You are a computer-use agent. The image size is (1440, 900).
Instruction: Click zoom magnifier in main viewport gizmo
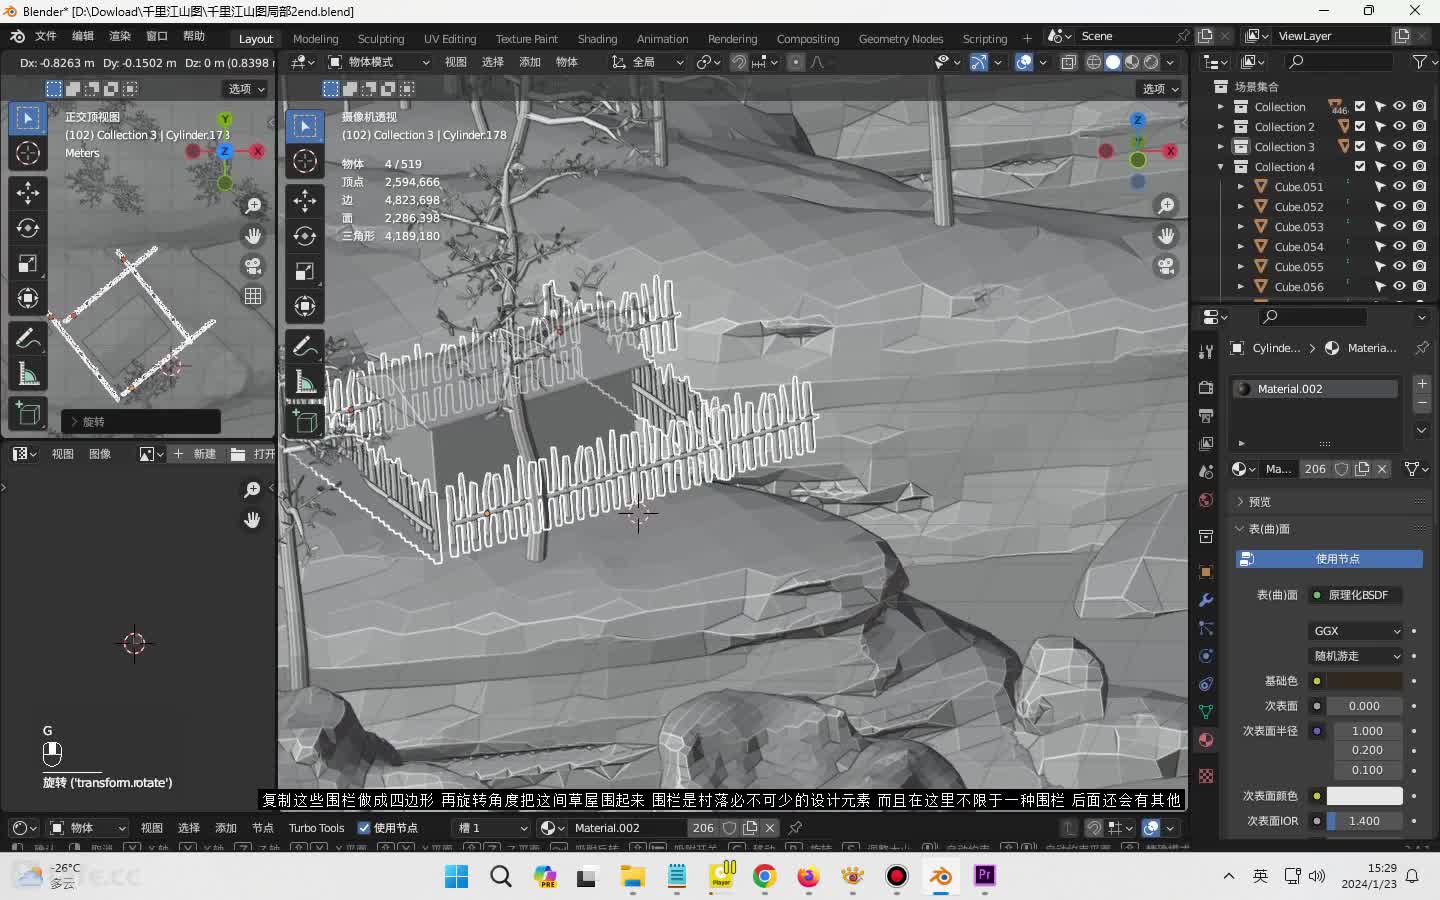1166,206
